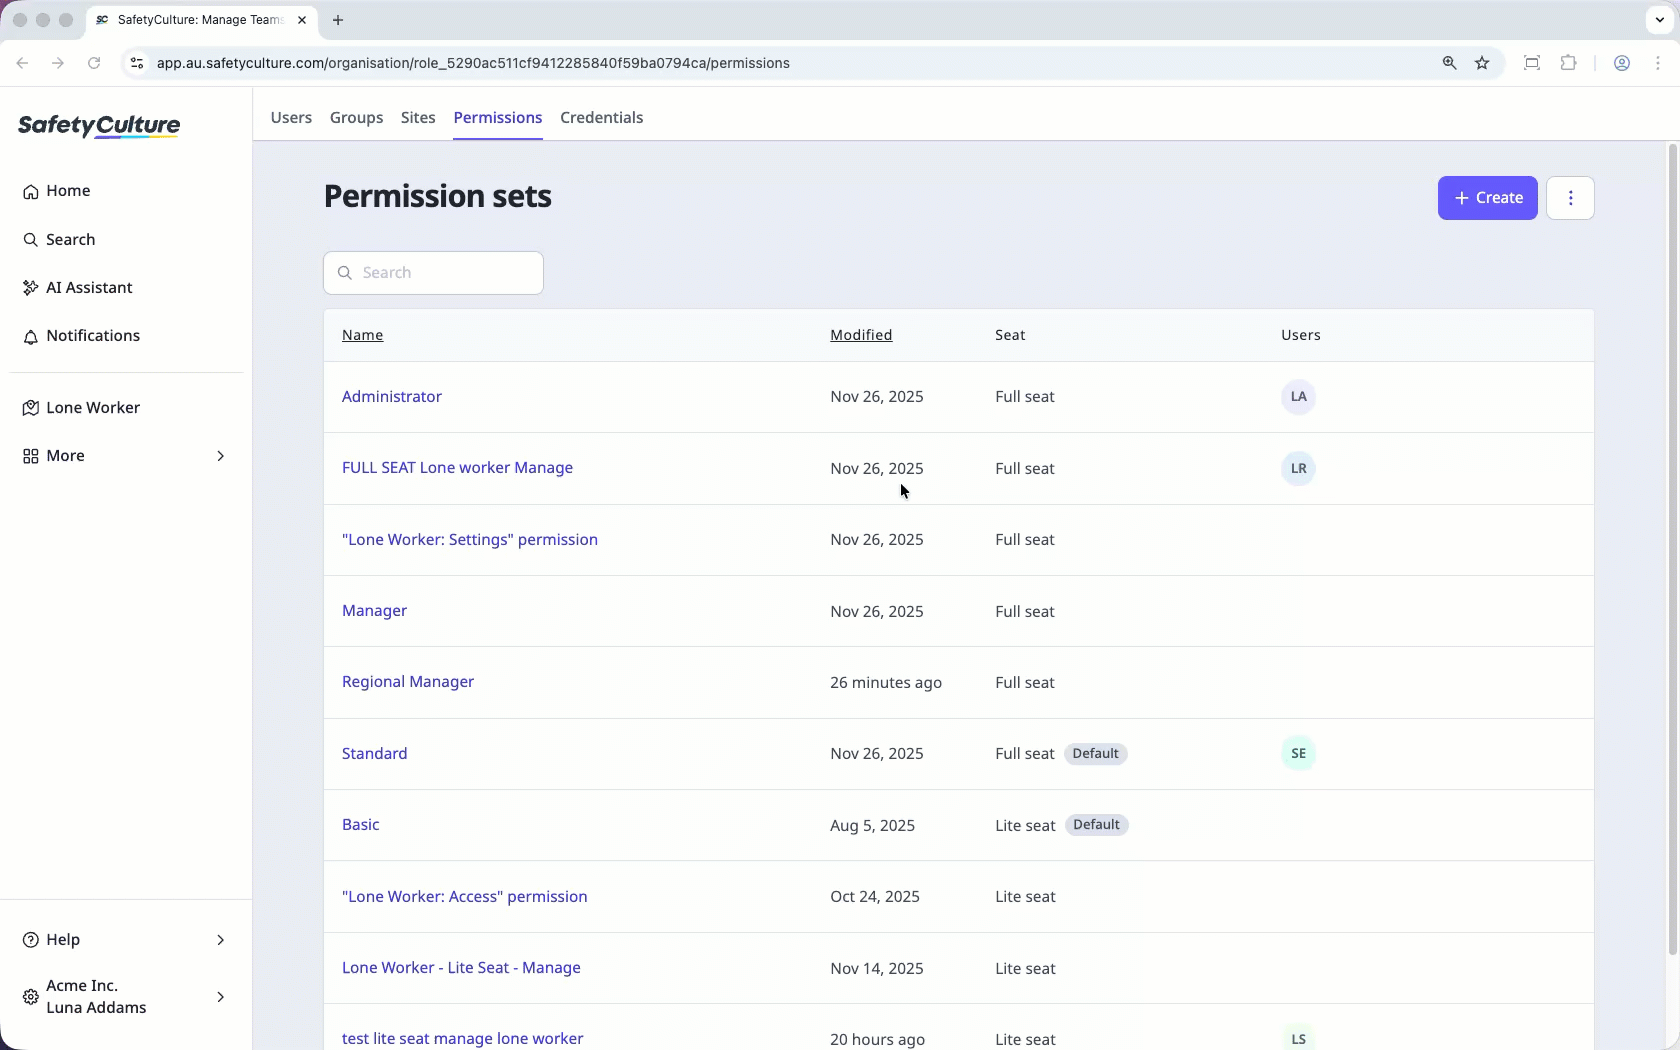Go forward in browser history
The image size is (1680, 1050).
tap(58, 63)
